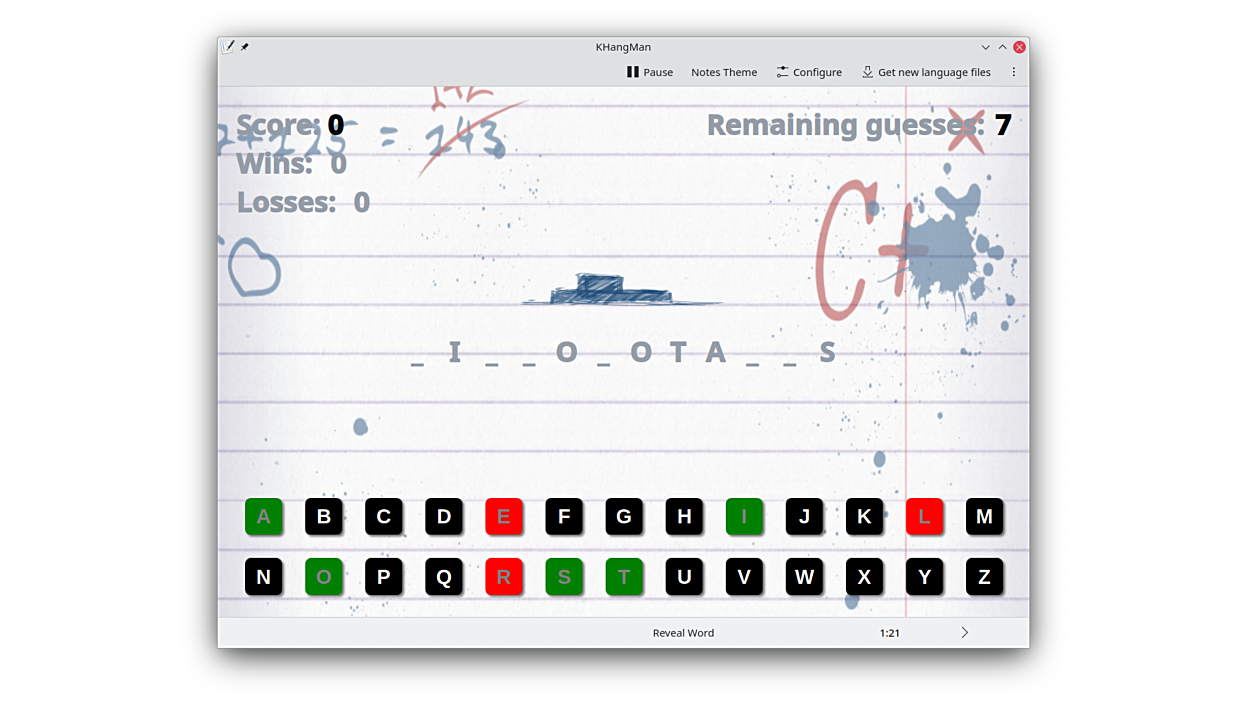The width and height of the screenshot is (1248, 702).
Task: Pause the hangman game
Action: coord(649,72)
